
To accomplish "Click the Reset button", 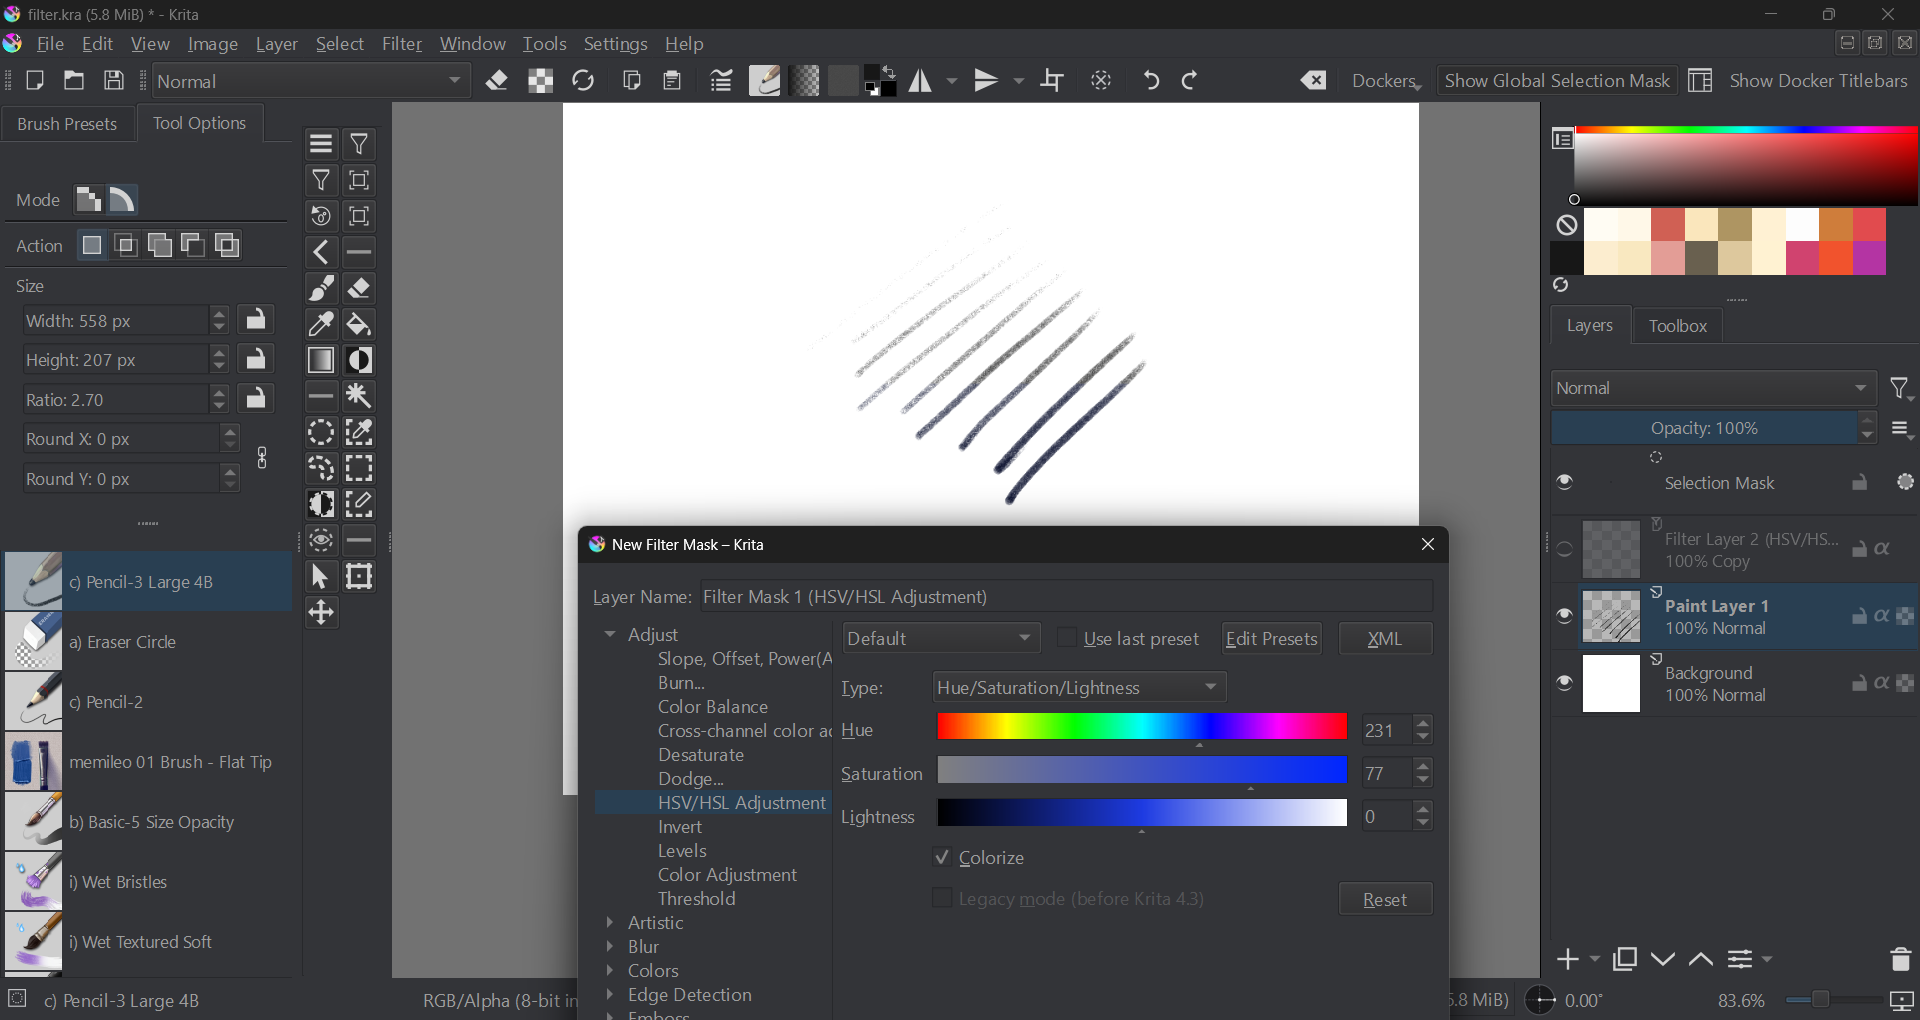I will pos(1384,899).
